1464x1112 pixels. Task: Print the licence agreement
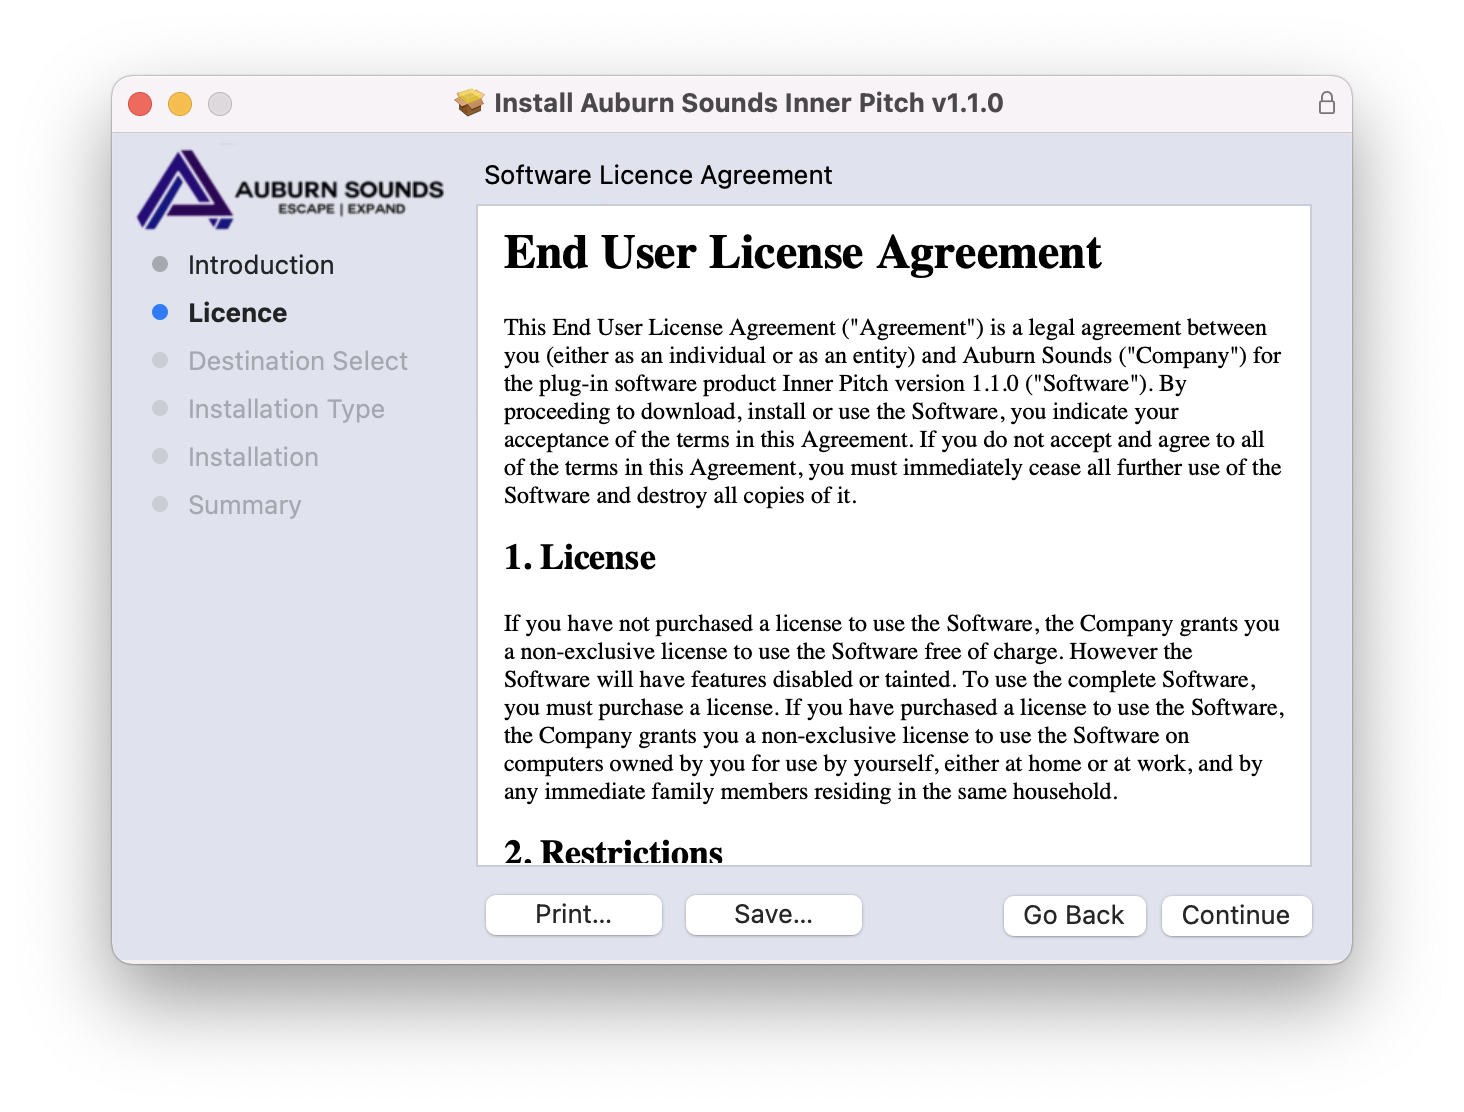coord(574,915)
